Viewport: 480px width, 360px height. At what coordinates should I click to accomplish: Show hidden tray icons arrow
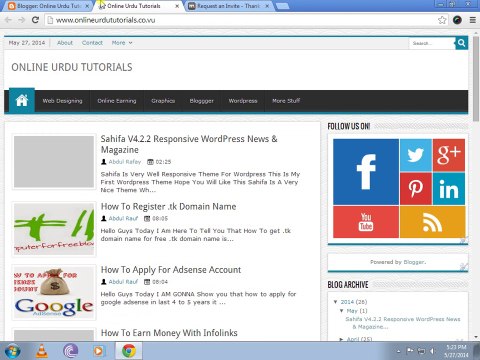click(398, 351)
